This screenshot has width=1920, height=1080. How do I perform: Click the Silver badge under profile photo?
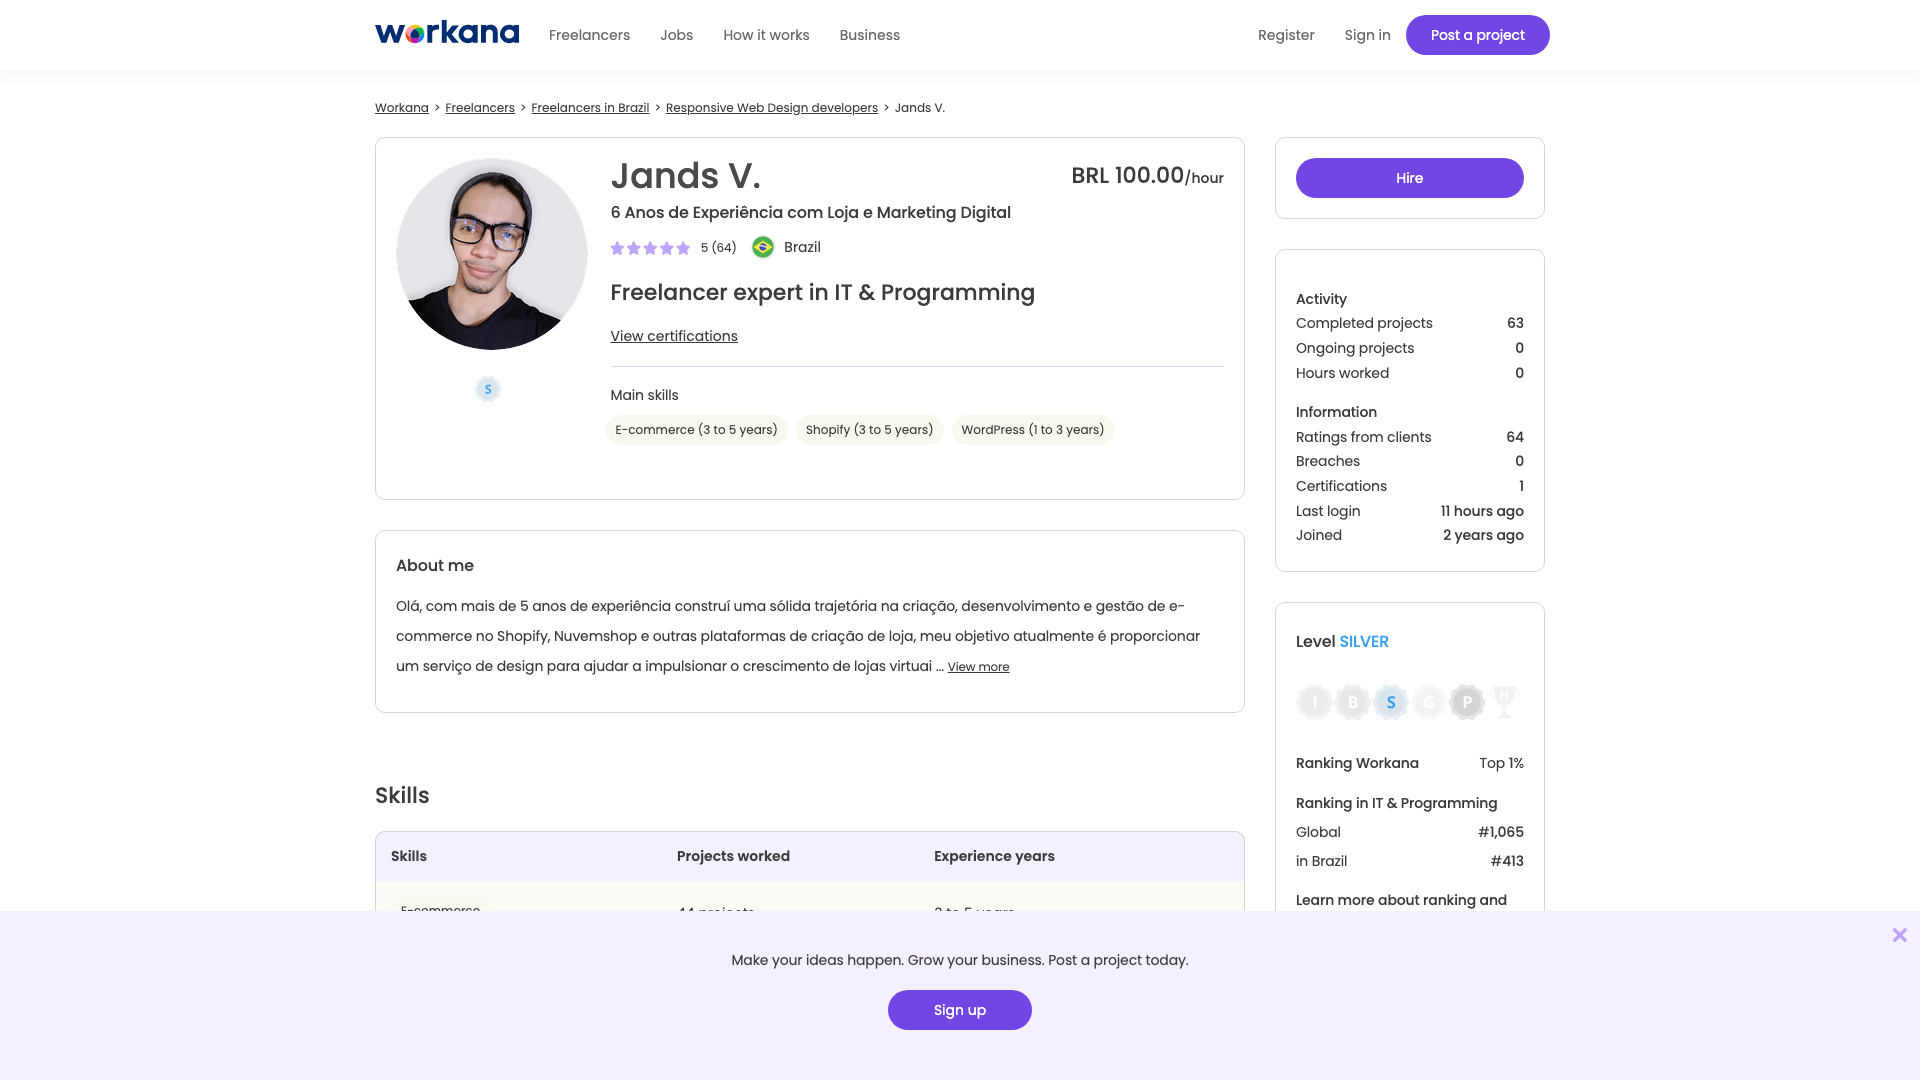488,389
